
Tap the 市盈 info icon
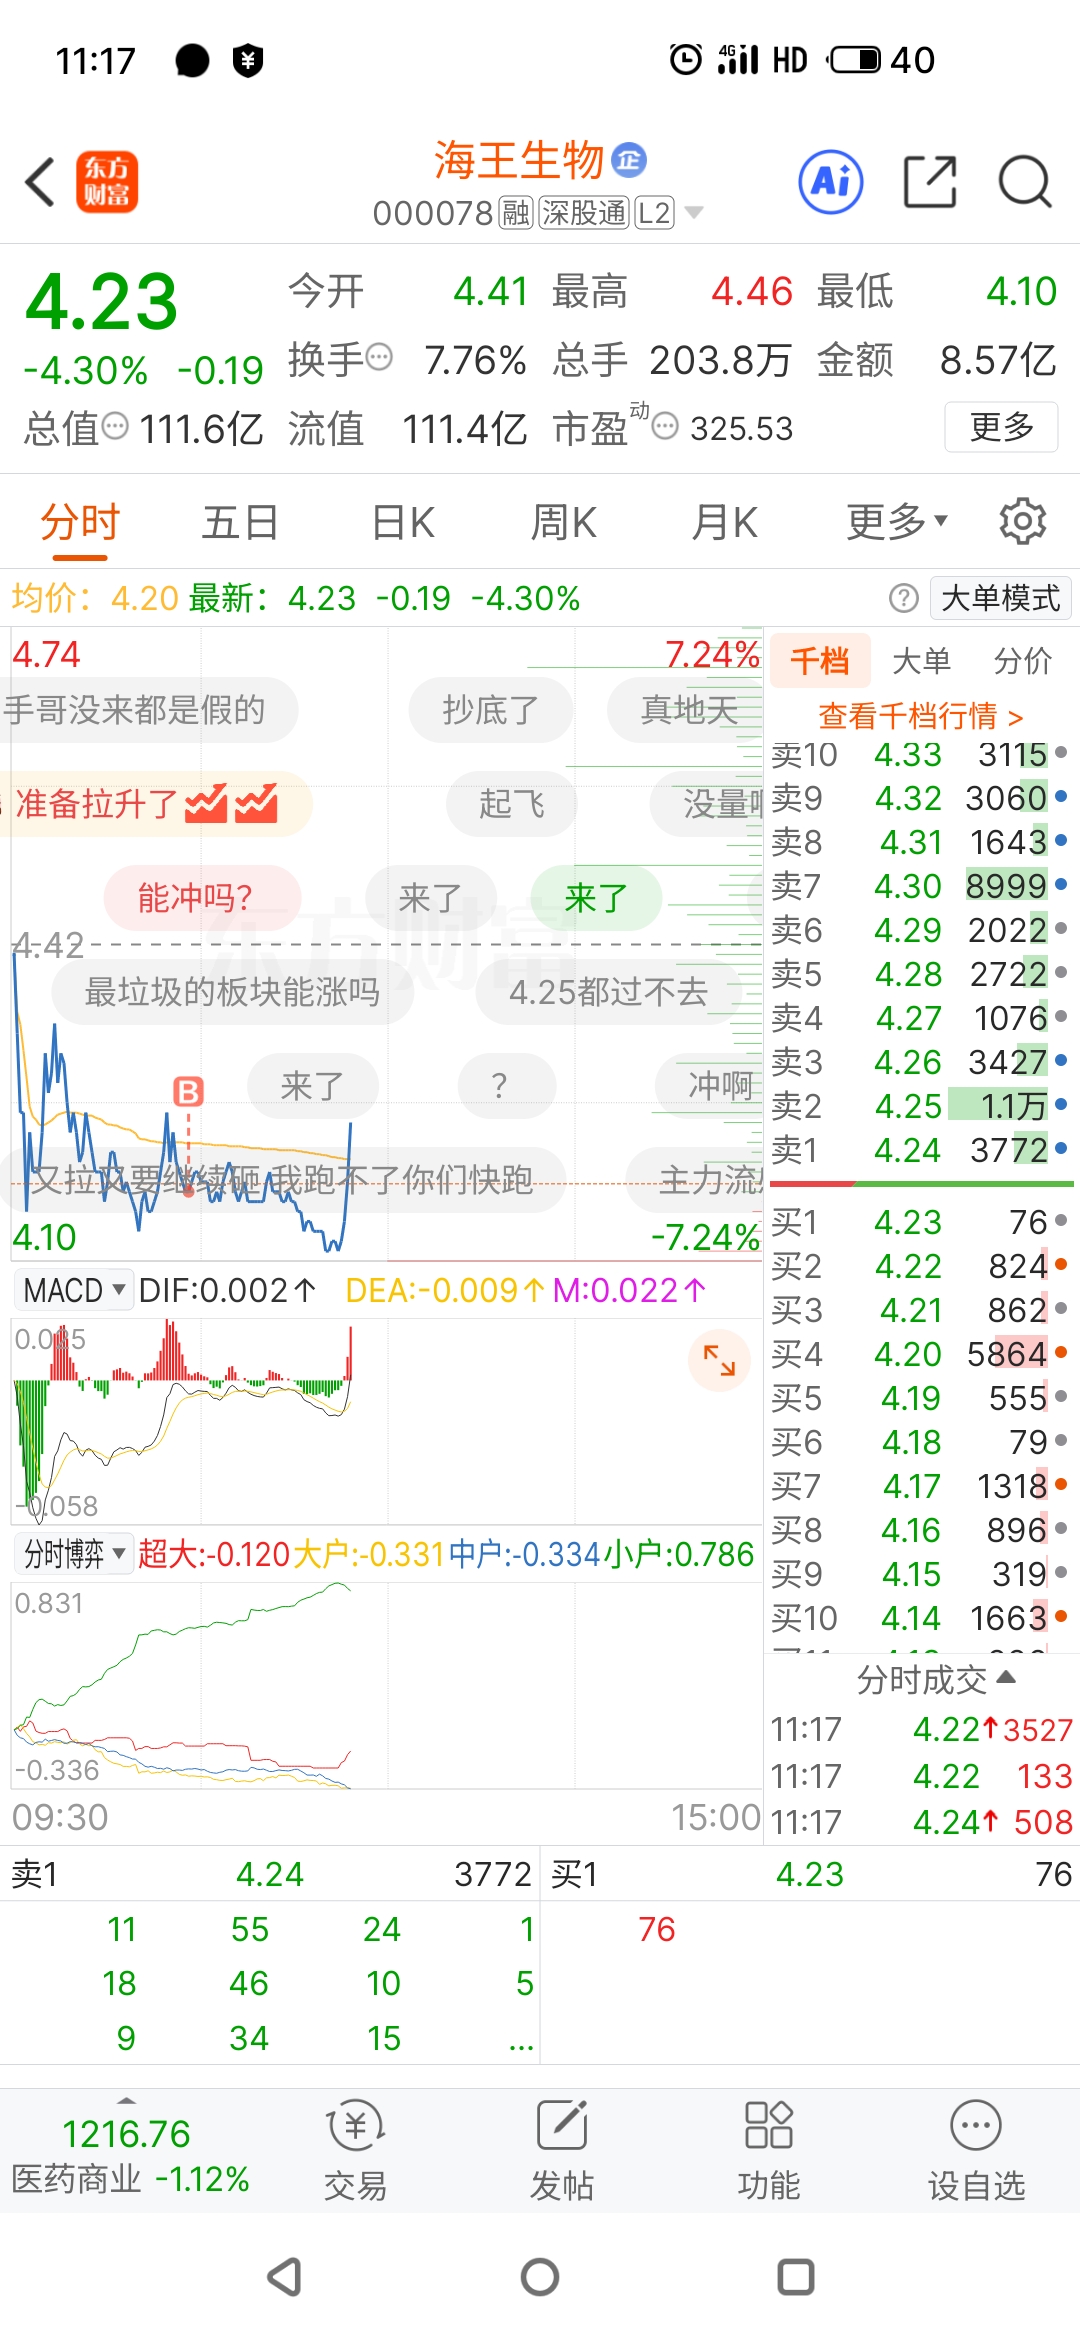(x=665, y=427)
